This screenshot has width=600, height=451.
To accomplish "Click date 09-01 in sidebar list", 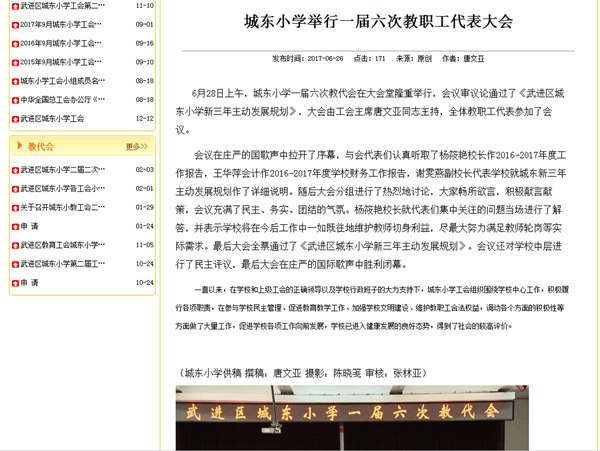I will click(145, 24).
